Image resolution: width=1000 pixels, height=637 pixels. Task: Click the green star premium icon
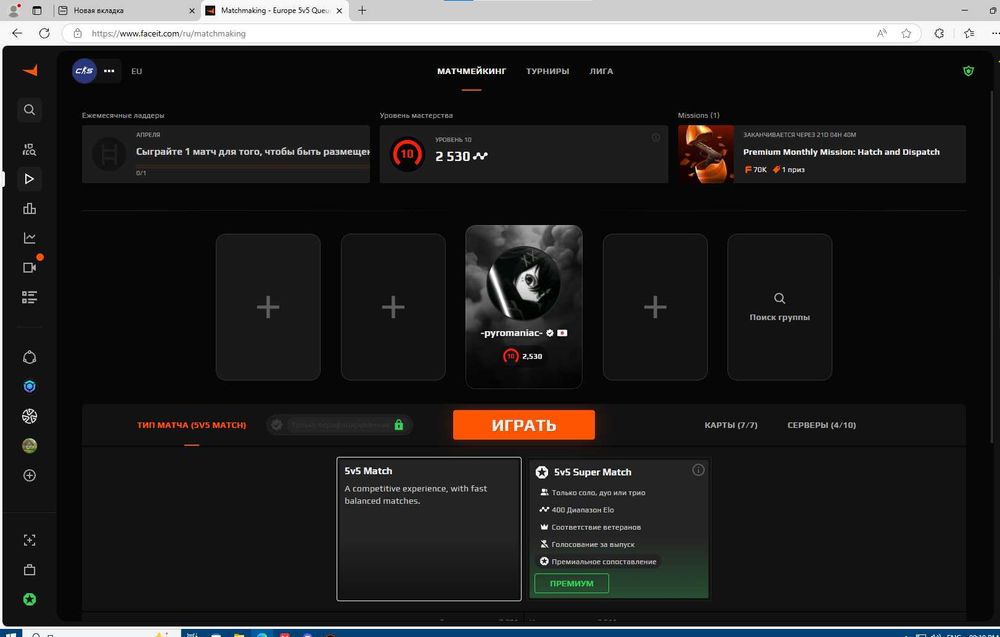tap(29, 599)
